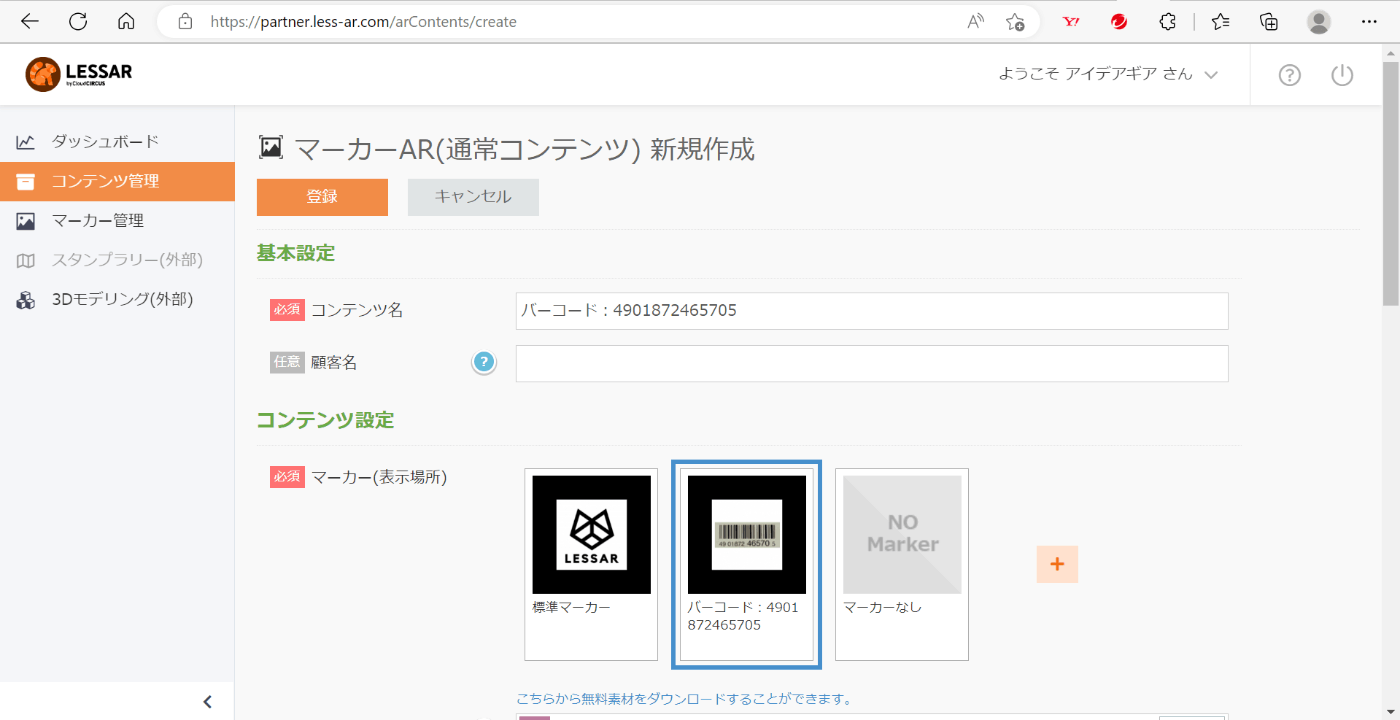Click the キャンセル button
The image size is (1400, 720).
(x=473, y=197)
